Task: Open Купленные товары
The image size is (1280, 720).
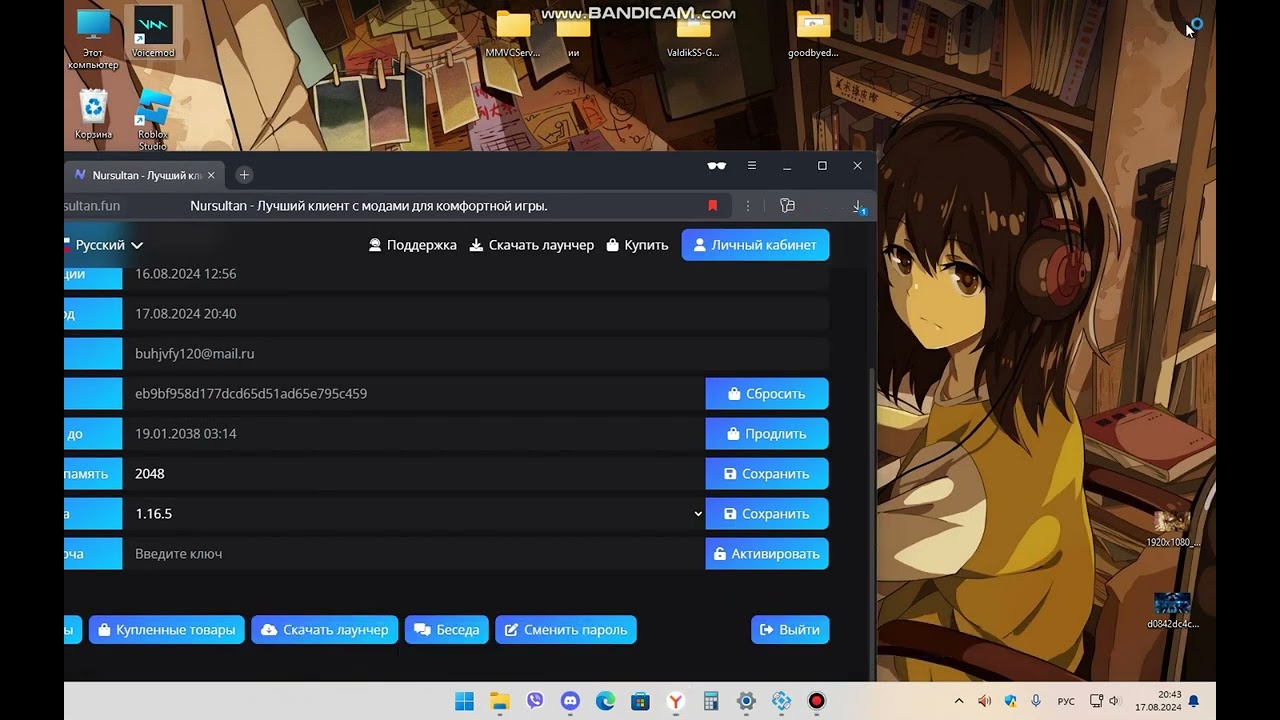Action: tap(167, 630)
